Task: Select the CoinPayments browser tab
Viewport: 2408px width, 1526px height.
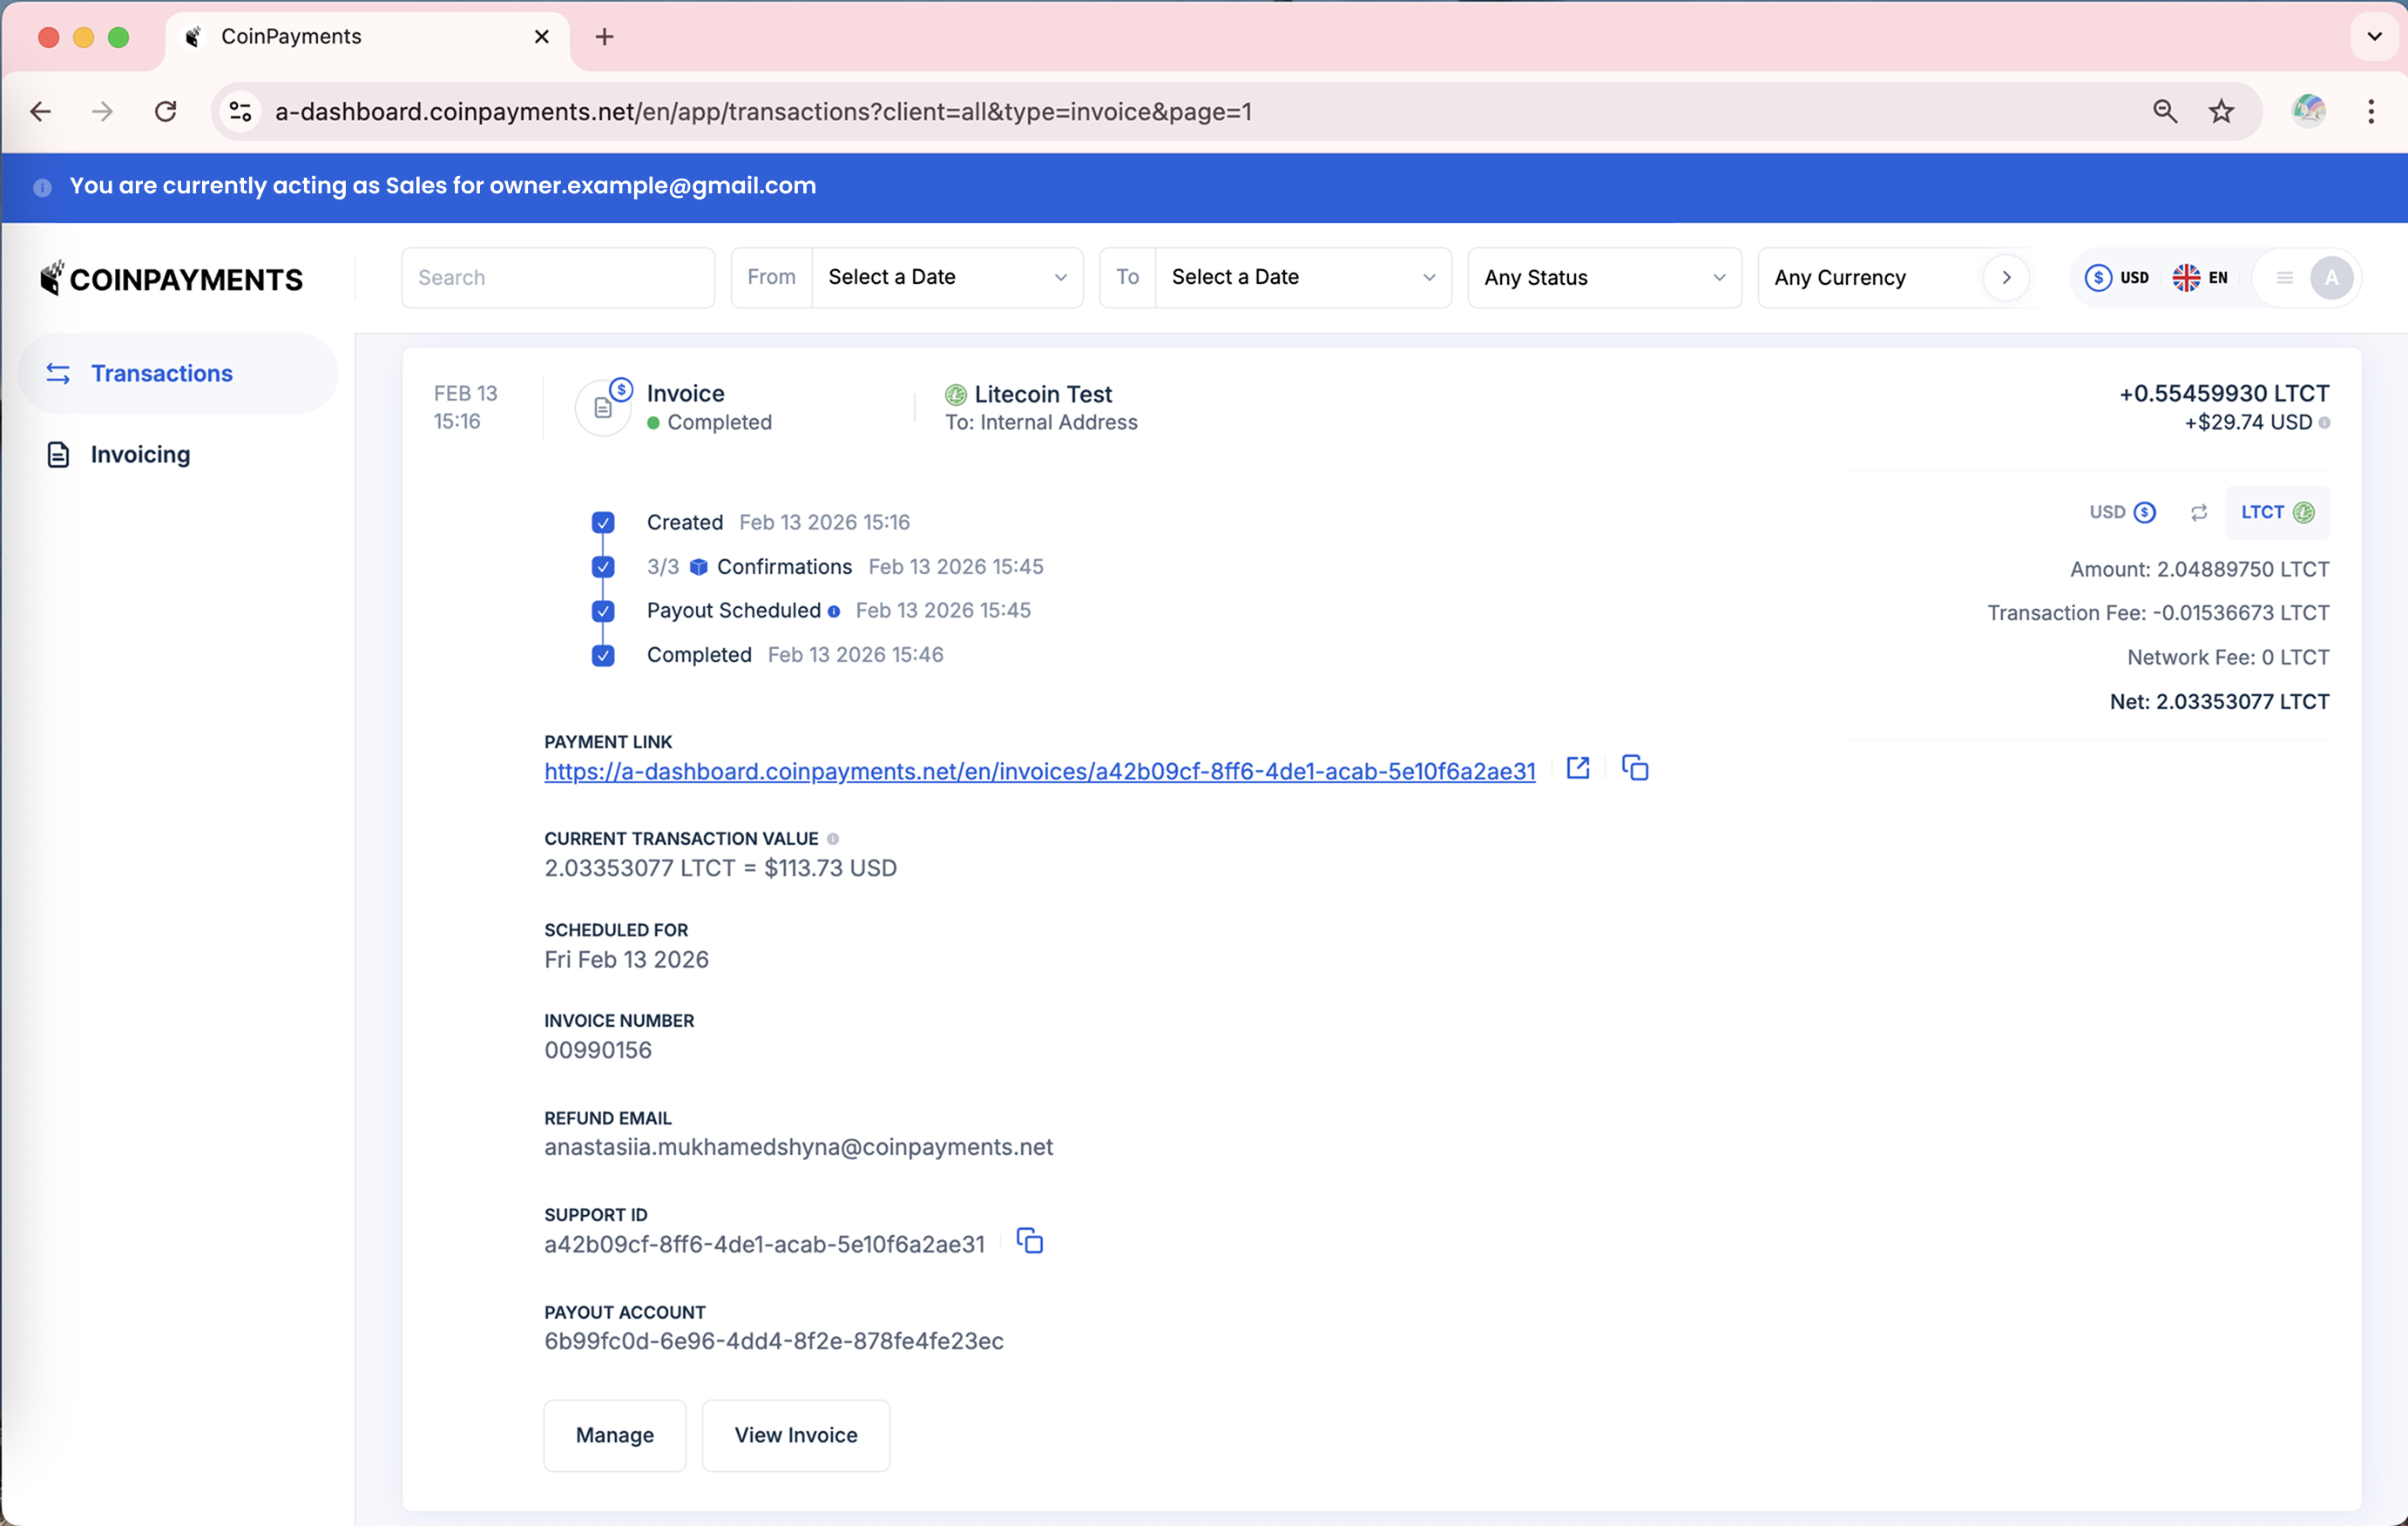Action: point(366,37)
